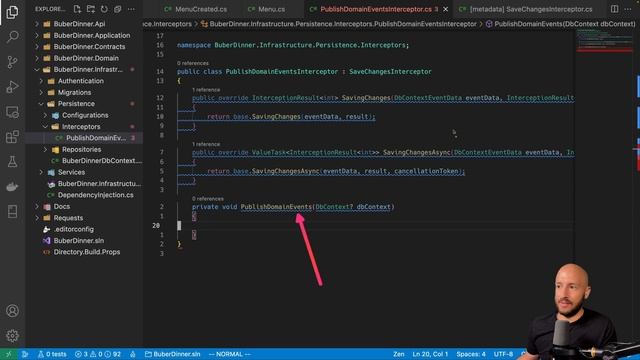
Task: Open PublishDomainEv... file in Explorer
Action: coord(96,138)
